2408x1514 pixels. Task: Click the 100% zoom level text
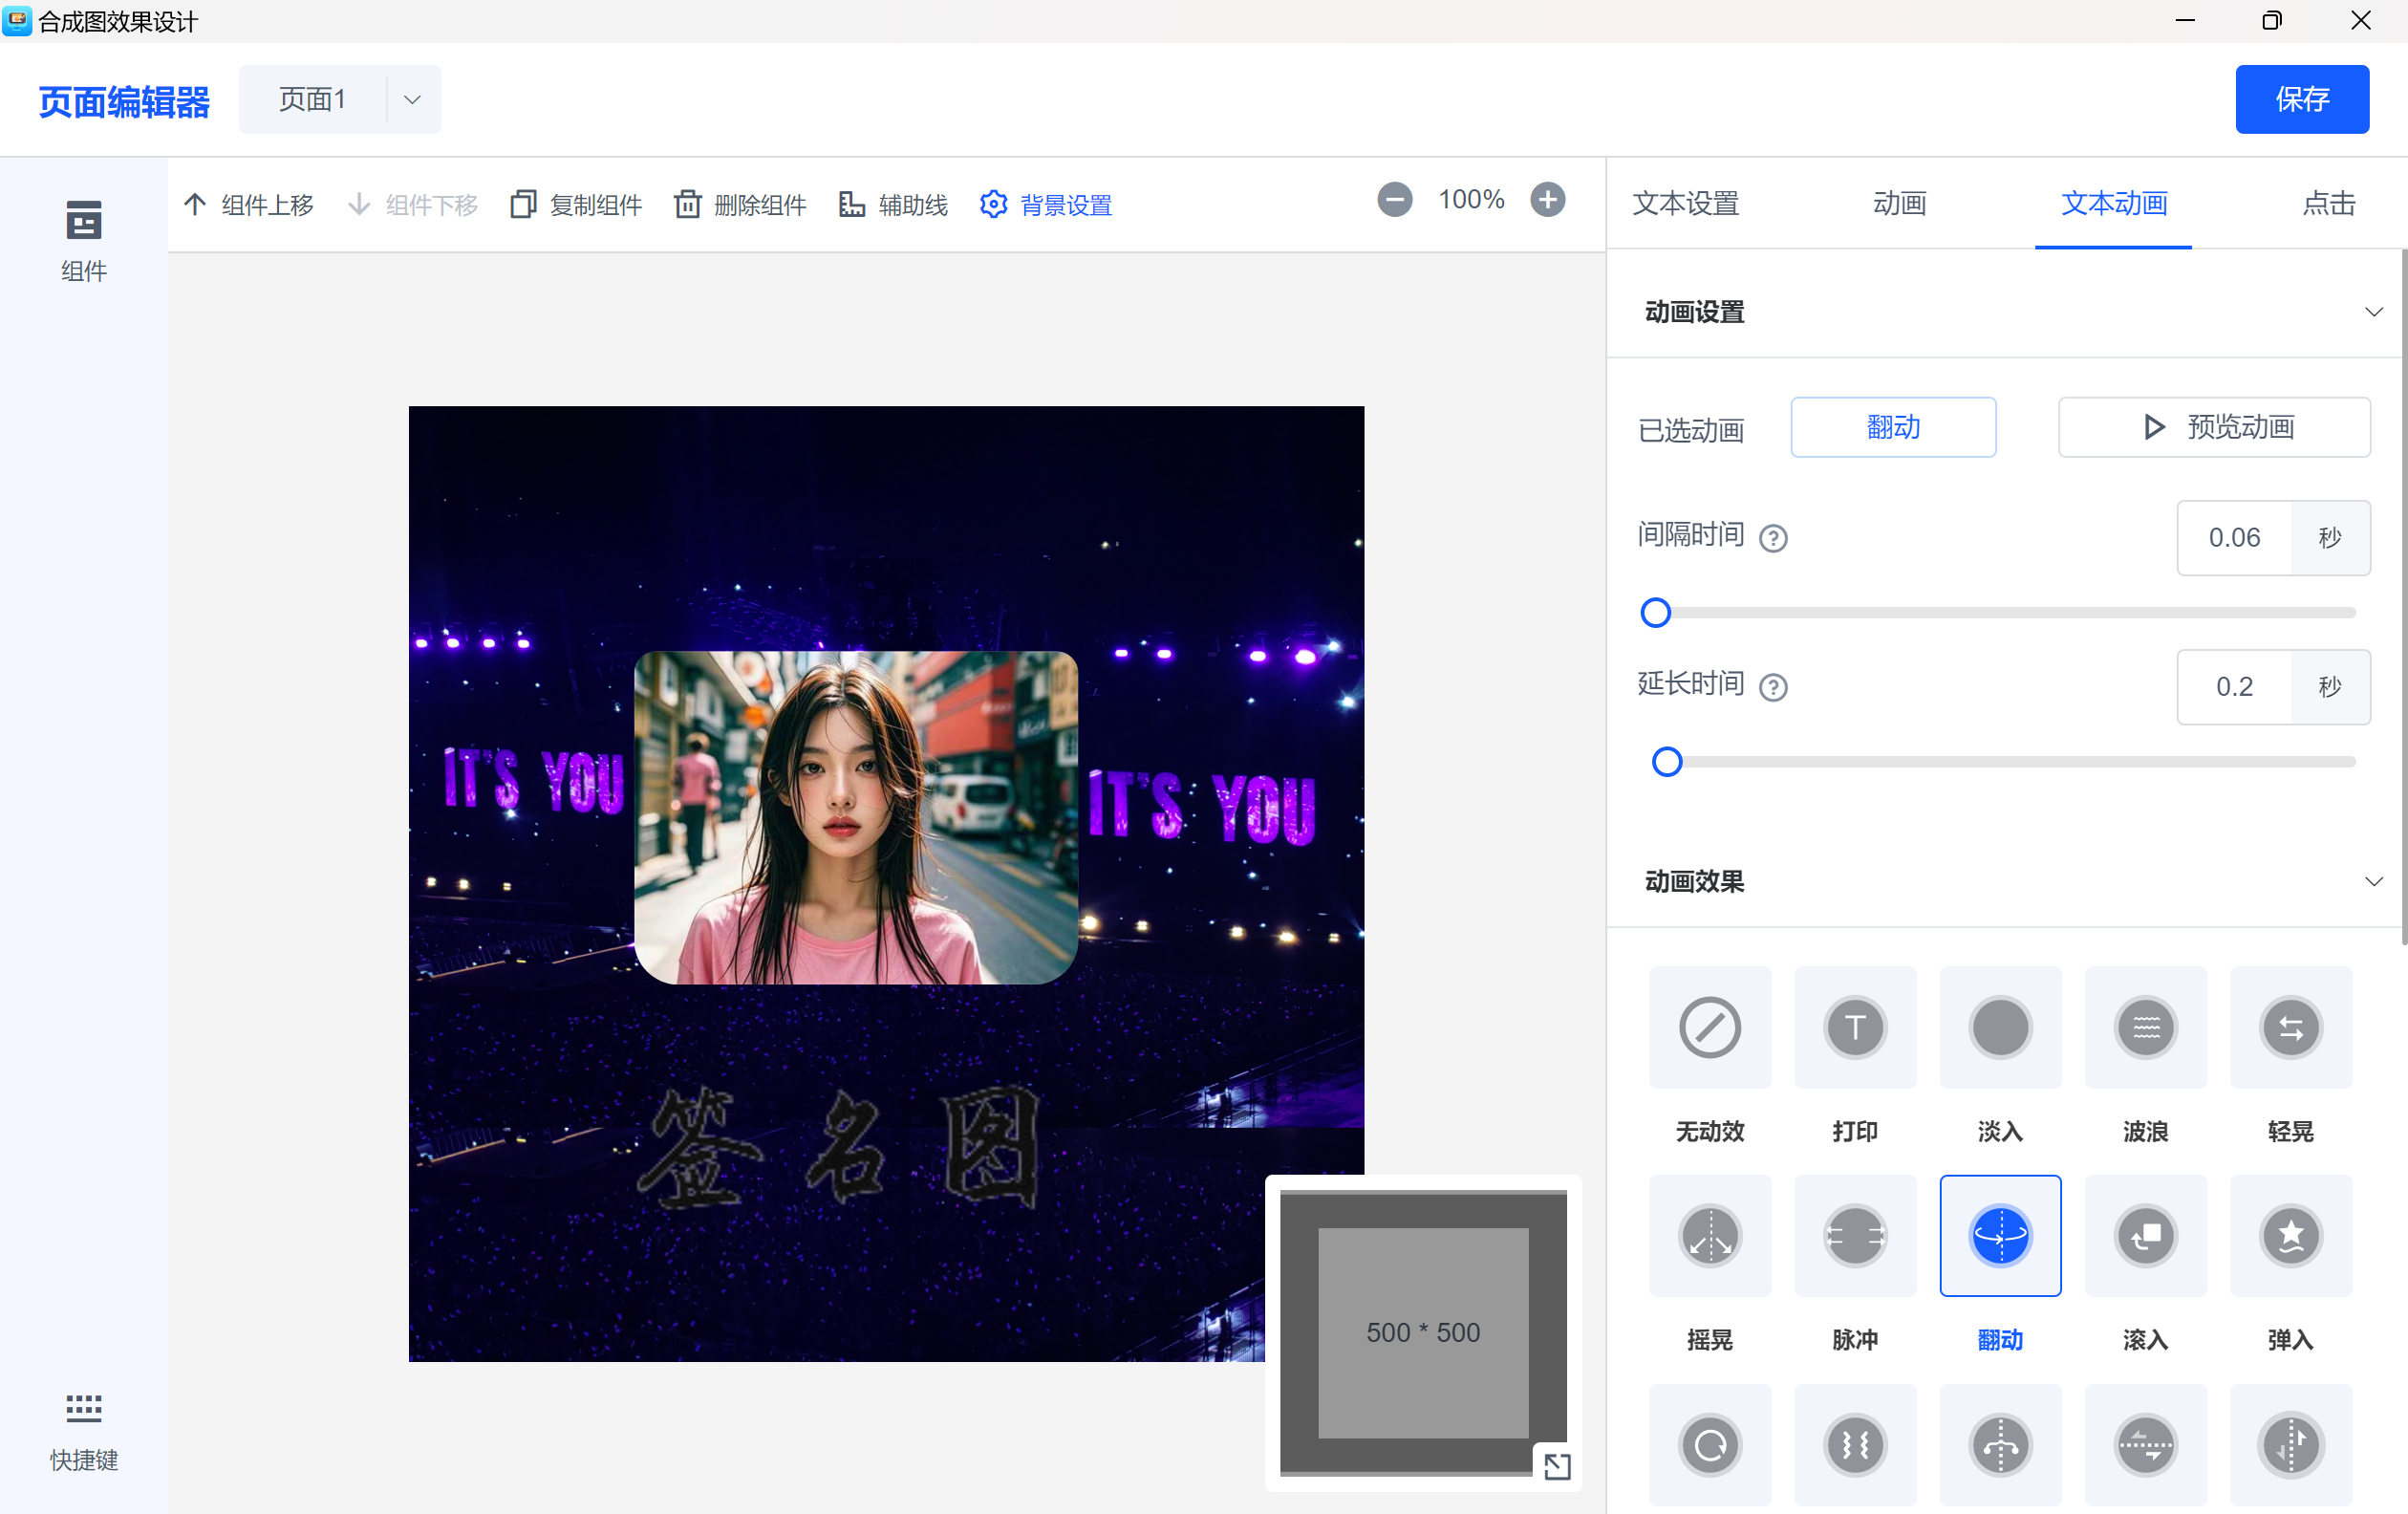[x=1471, y=200]
